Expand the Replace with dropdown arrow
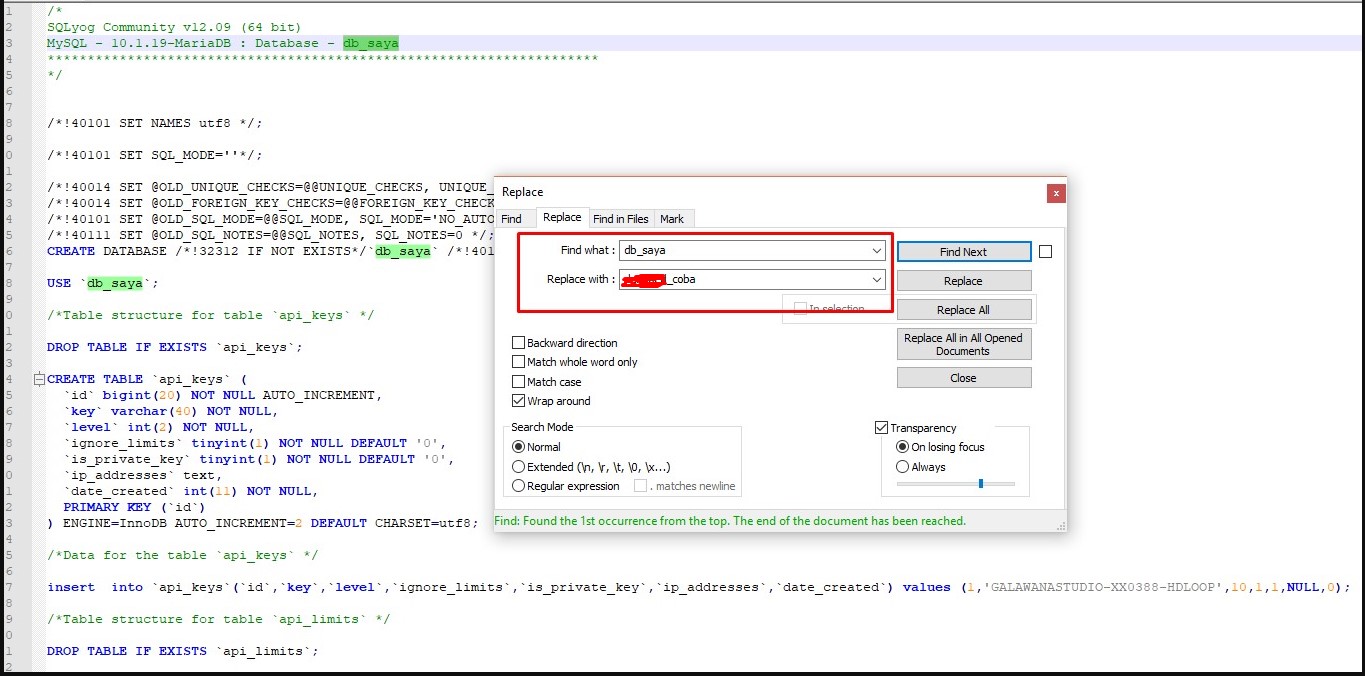 tap(876, 280)
